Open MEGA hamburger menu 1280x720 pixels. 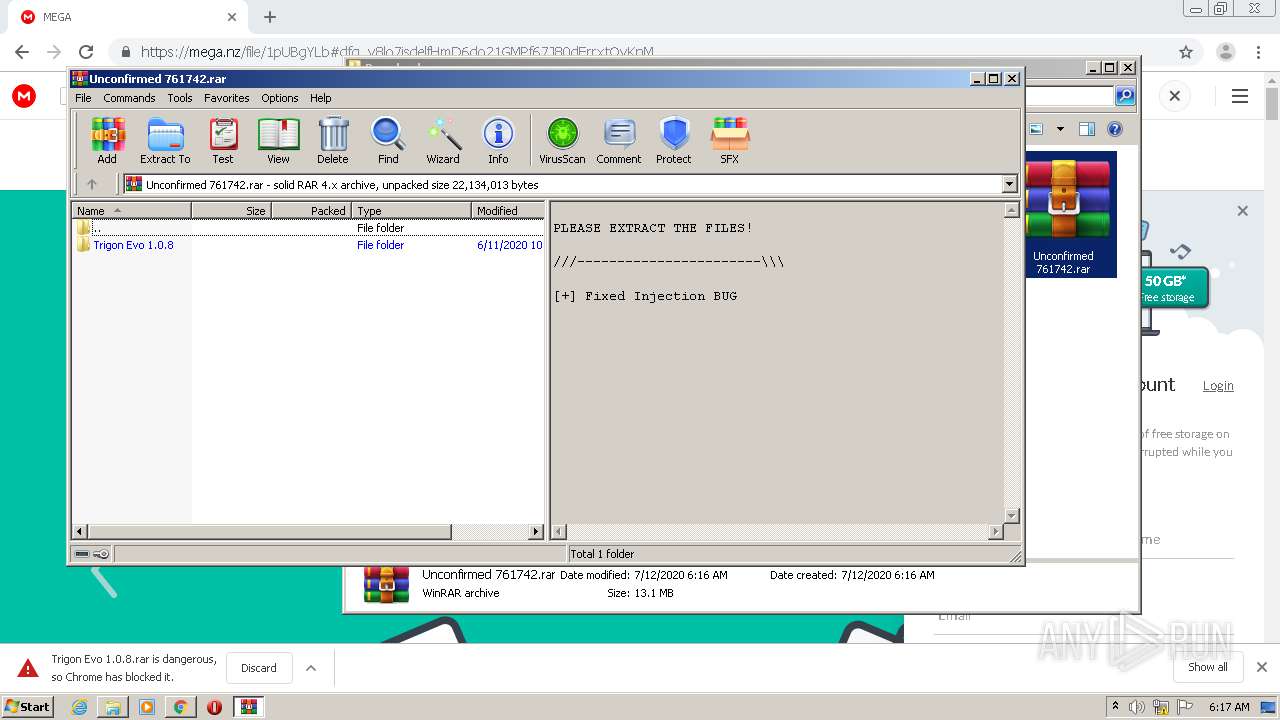coord(1240,96)
